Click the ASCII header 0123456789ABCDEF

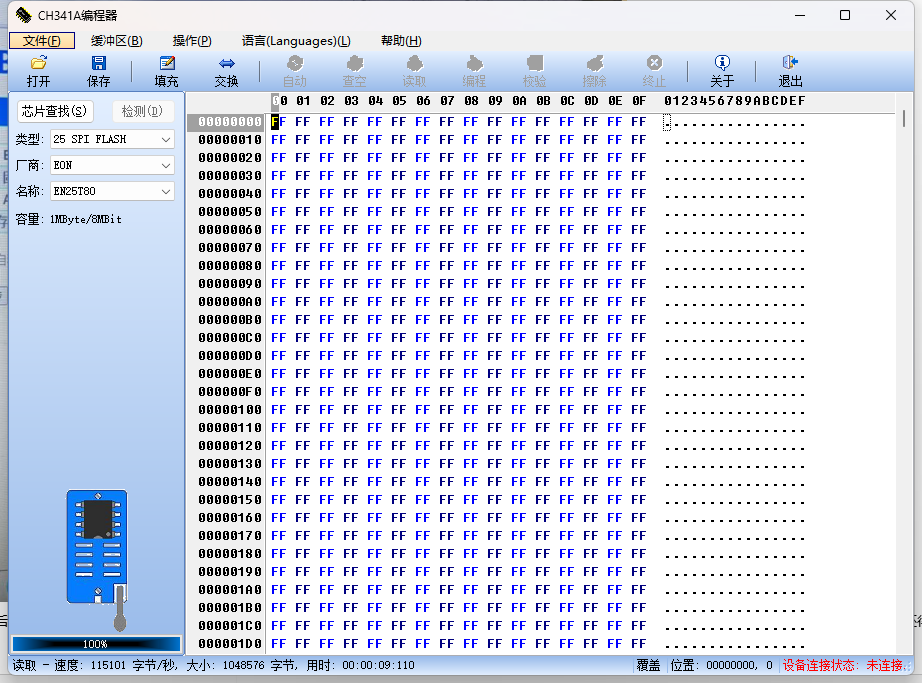point(734,101)
